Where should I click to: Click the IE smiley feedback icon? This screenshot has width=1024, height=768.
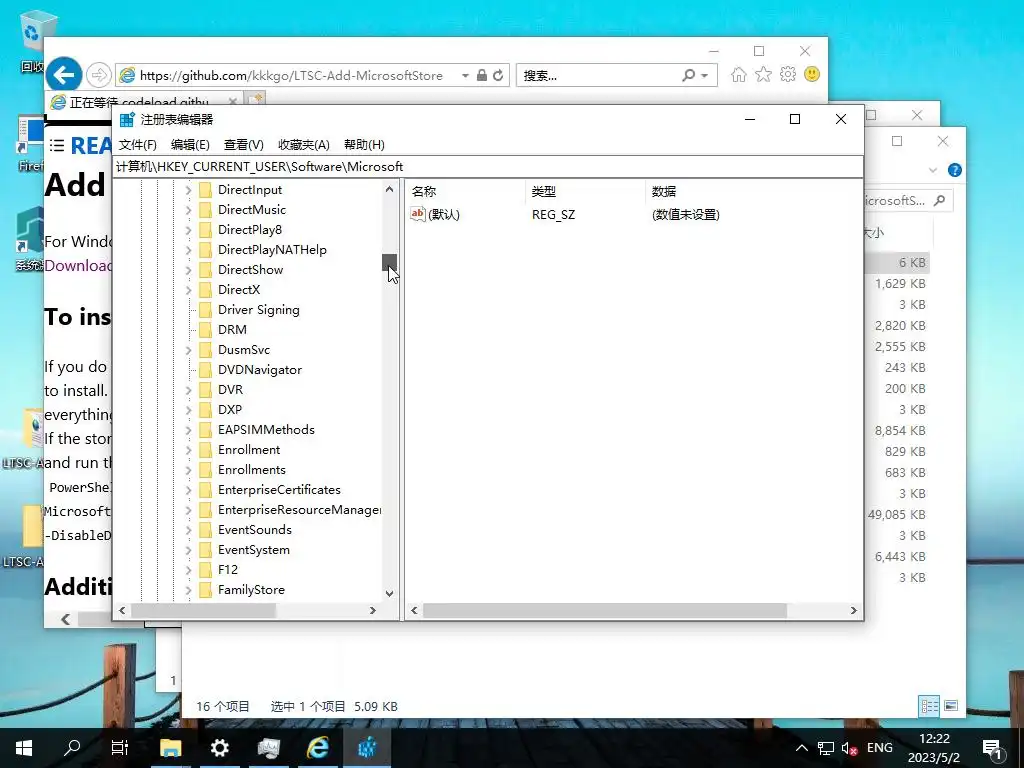pyautogui.click(x=812, y=74)
